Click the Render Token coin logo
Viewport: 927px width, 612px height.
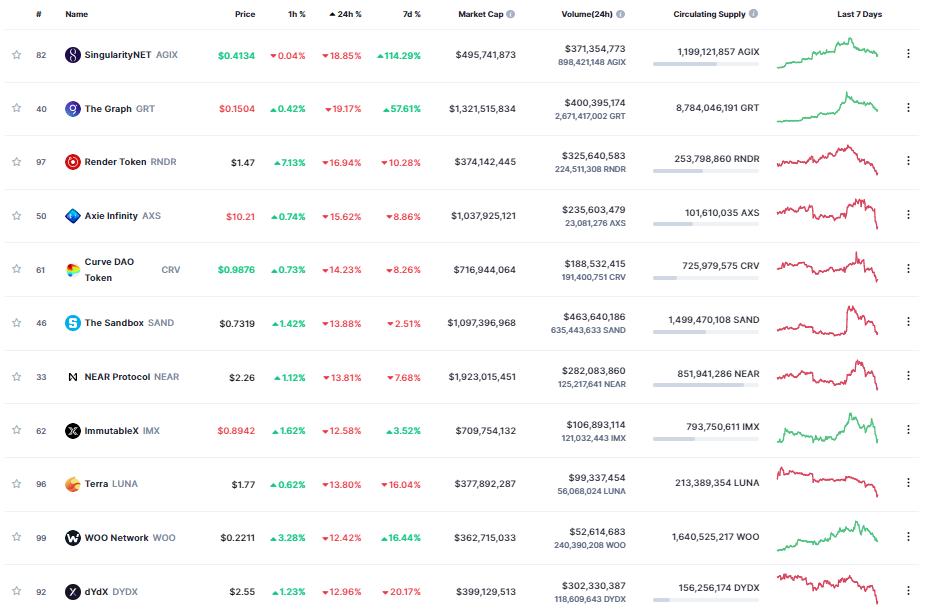(73, 162)
